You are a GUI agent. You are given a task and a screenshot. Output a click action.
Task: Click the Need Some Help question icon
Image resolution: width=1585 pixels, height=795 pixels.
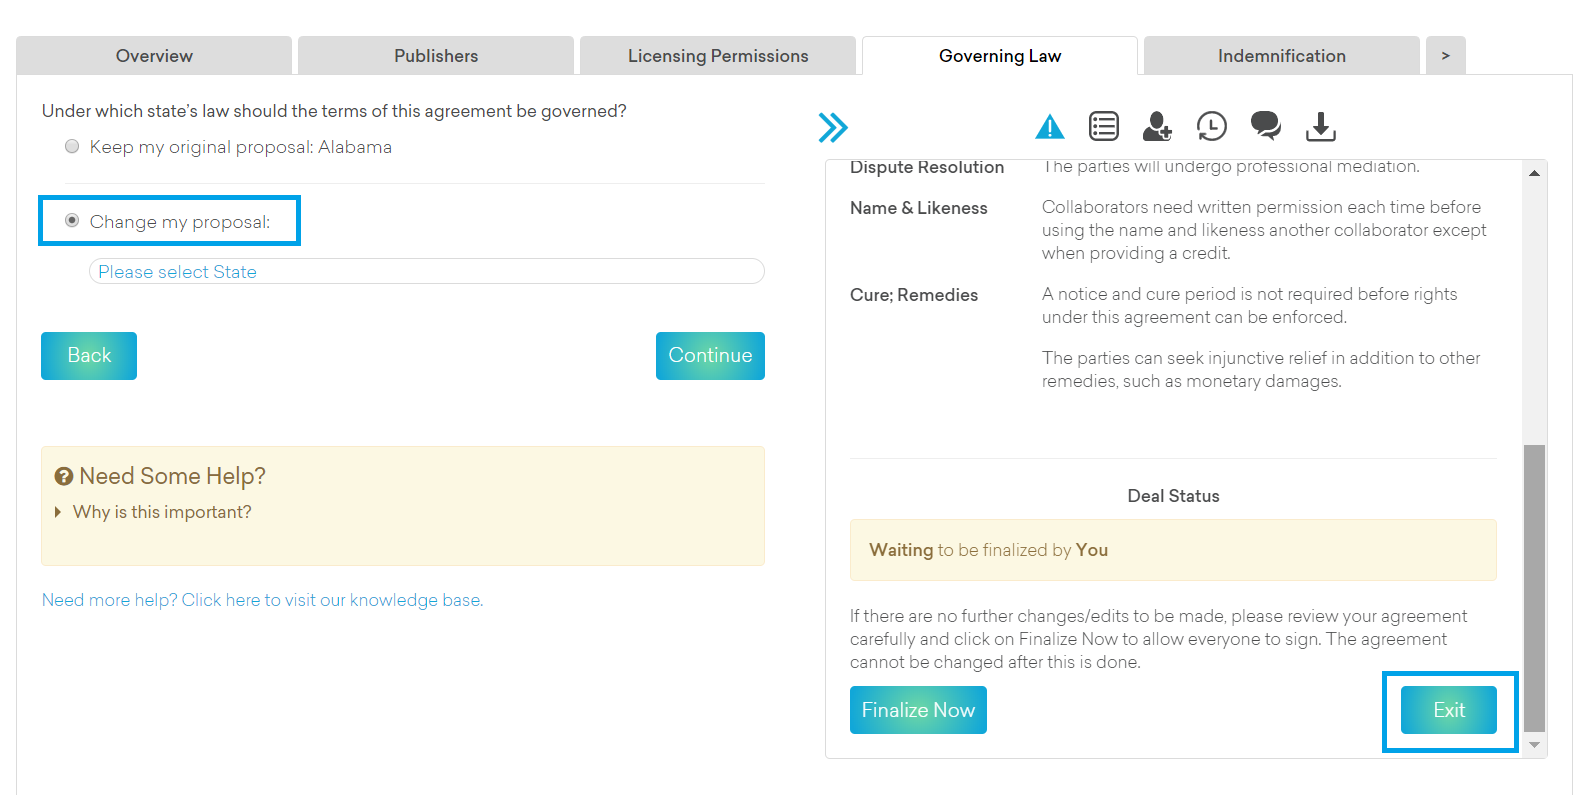coord(64,477)
